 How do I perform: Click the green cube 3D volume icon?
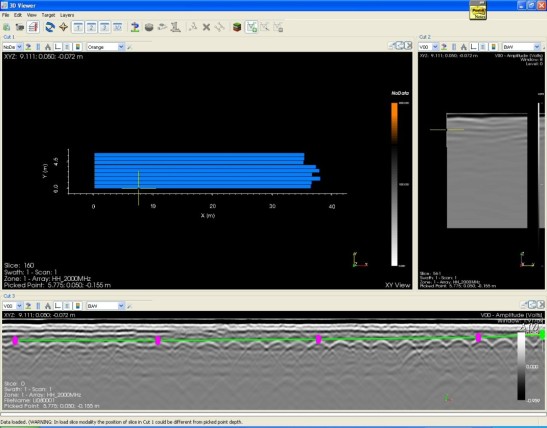coord(237,27)
